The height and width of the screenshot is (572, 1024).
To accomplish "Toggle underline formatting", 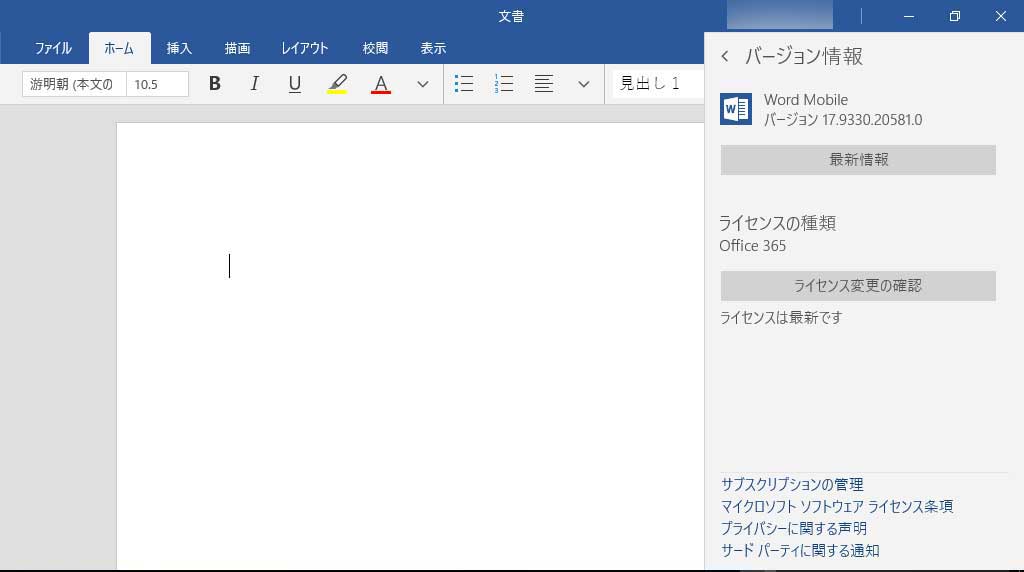I will (294, 84).
